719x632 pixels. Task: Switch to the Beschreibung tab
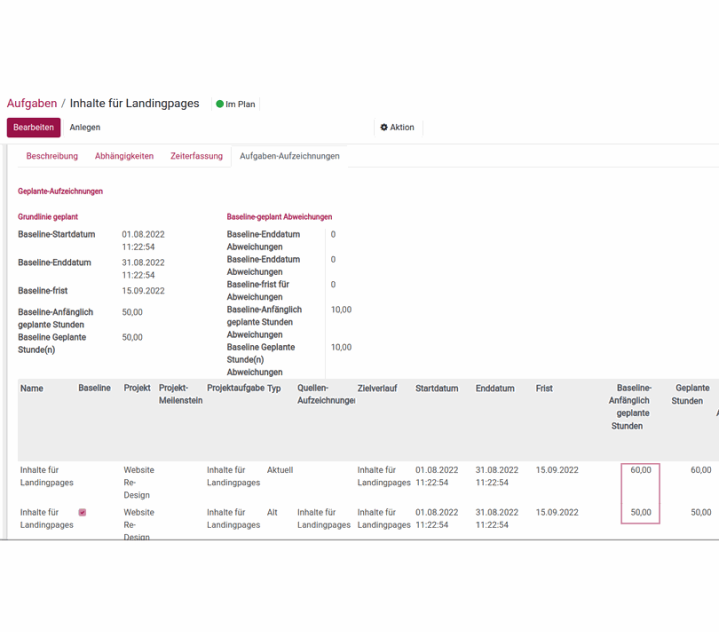52,156
